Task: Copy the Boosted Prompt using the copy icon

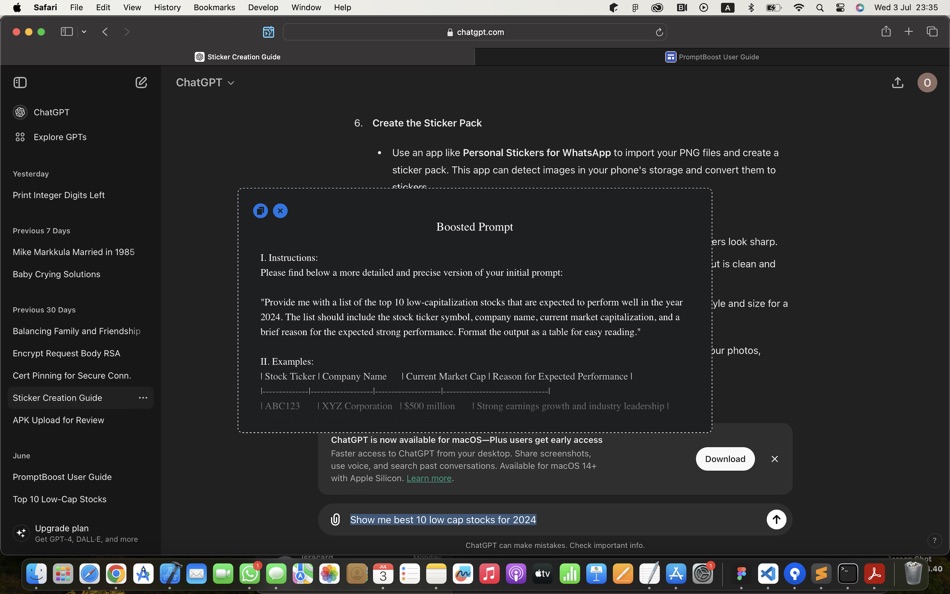Action: [260, 210]
